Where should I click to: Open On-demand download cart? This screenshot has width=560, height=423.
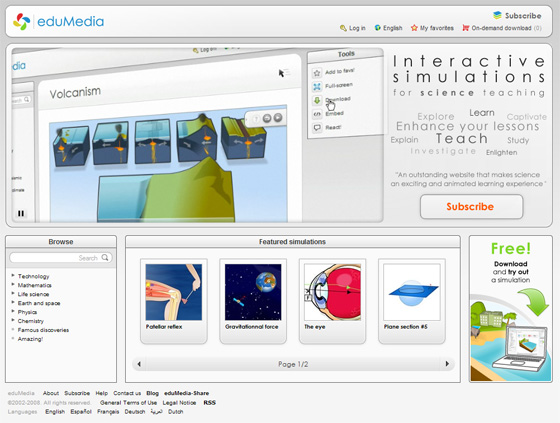[506, 28]
